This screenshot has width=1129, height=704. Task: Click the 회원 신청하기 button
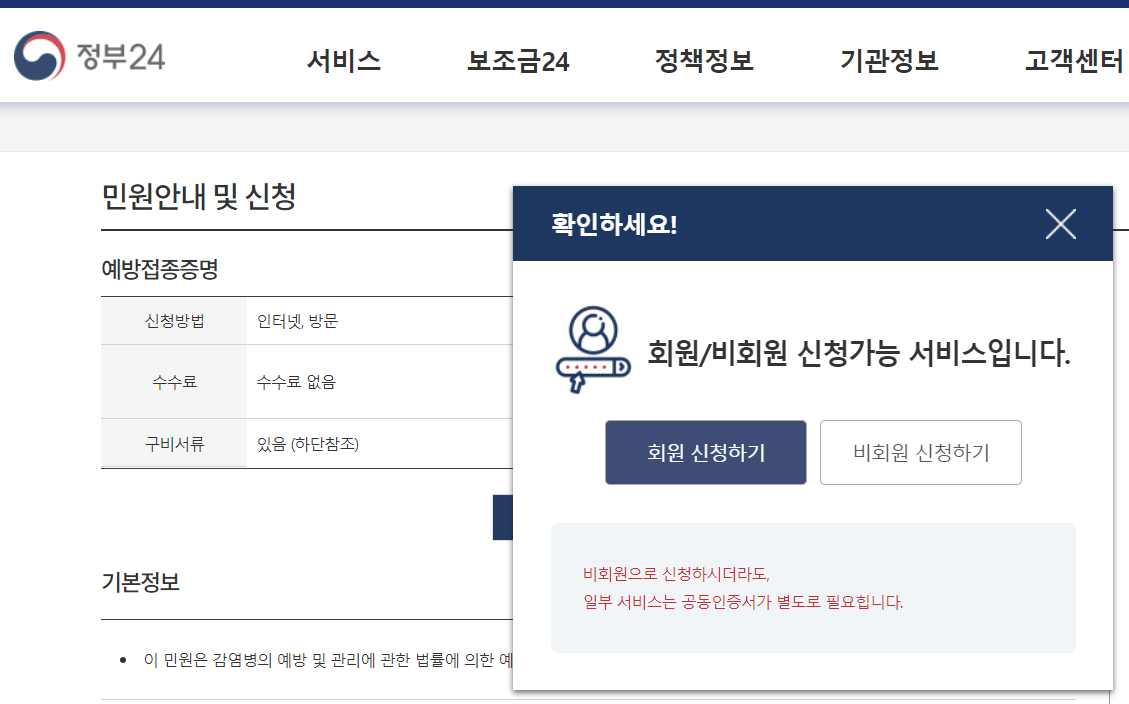click(705, 452)
